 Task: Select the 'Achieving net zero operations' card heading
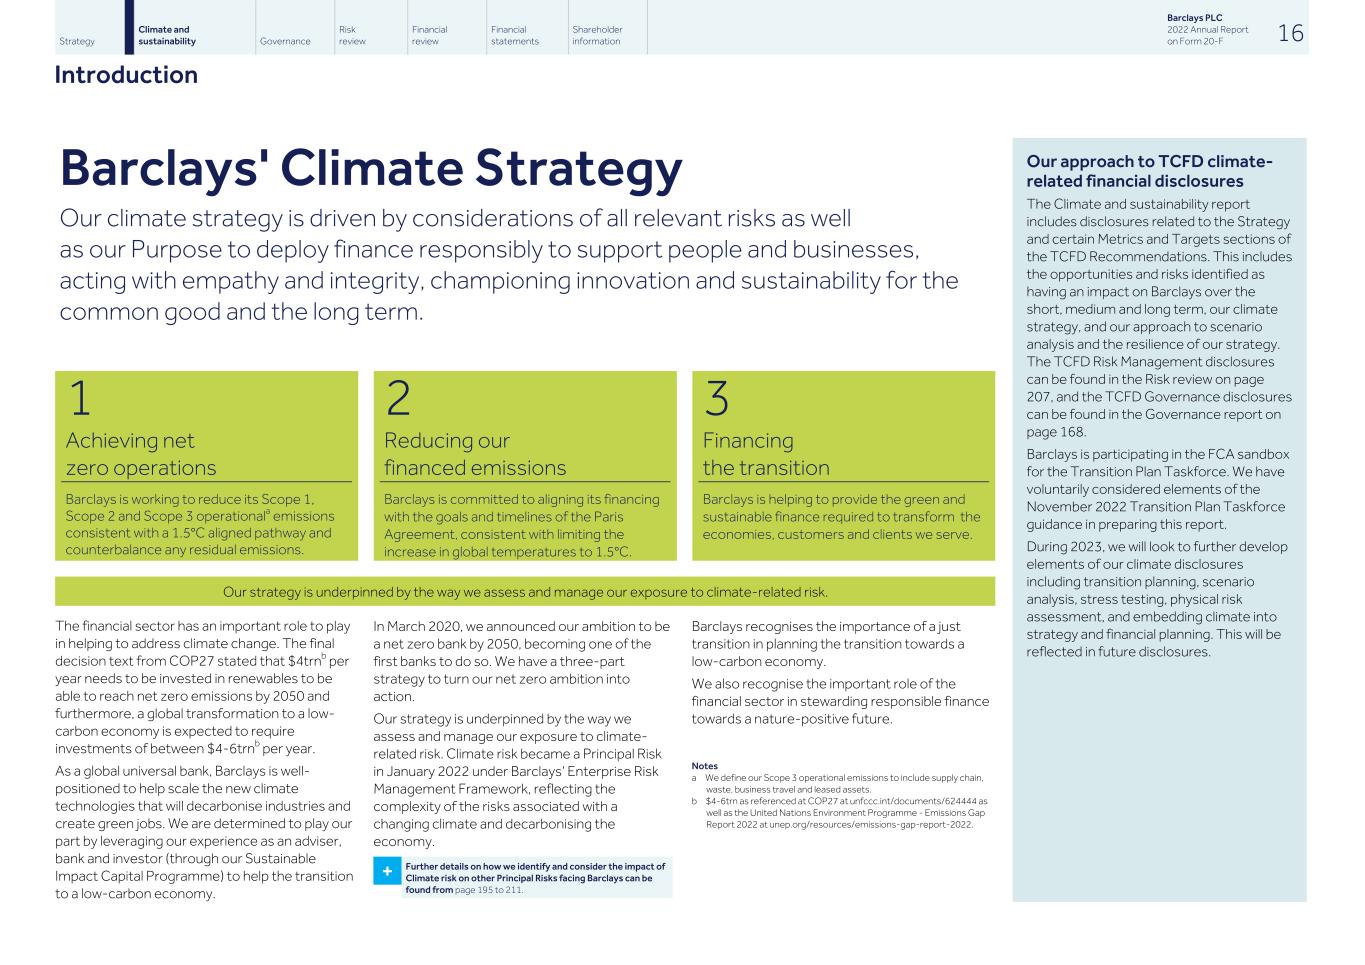[x=140, y=454]
